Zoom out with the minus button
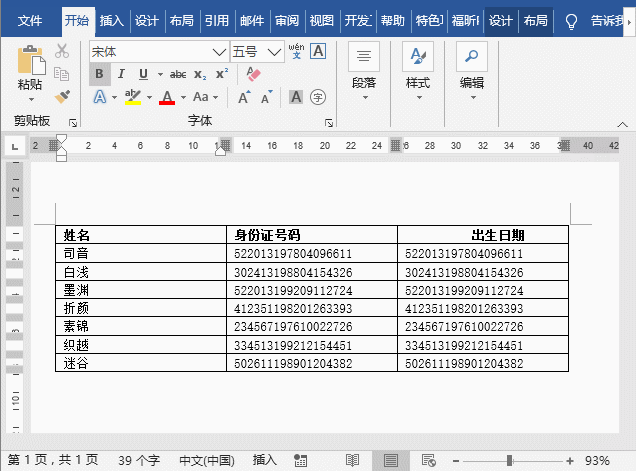This screenshot has width=636, height=471. [456, 461]
